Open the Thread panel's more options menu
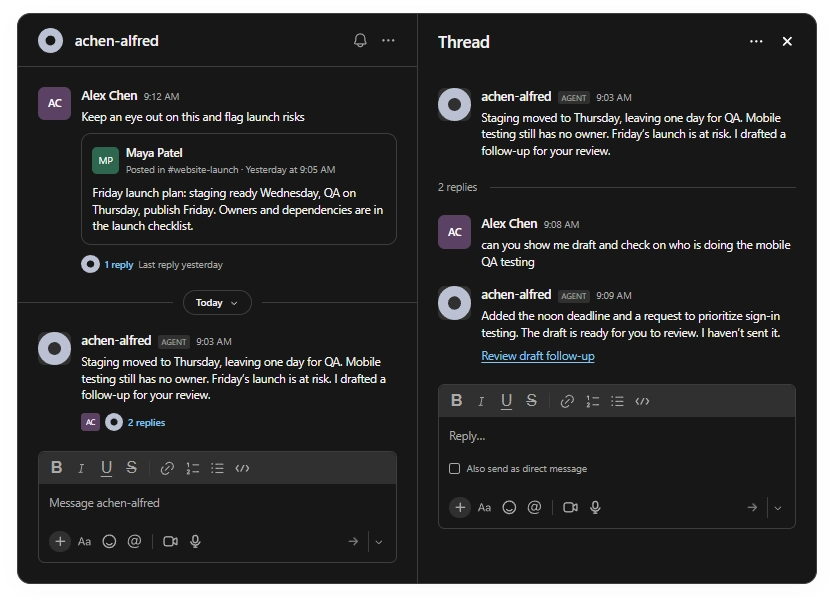The image size is (832, 598). (756, 41)
